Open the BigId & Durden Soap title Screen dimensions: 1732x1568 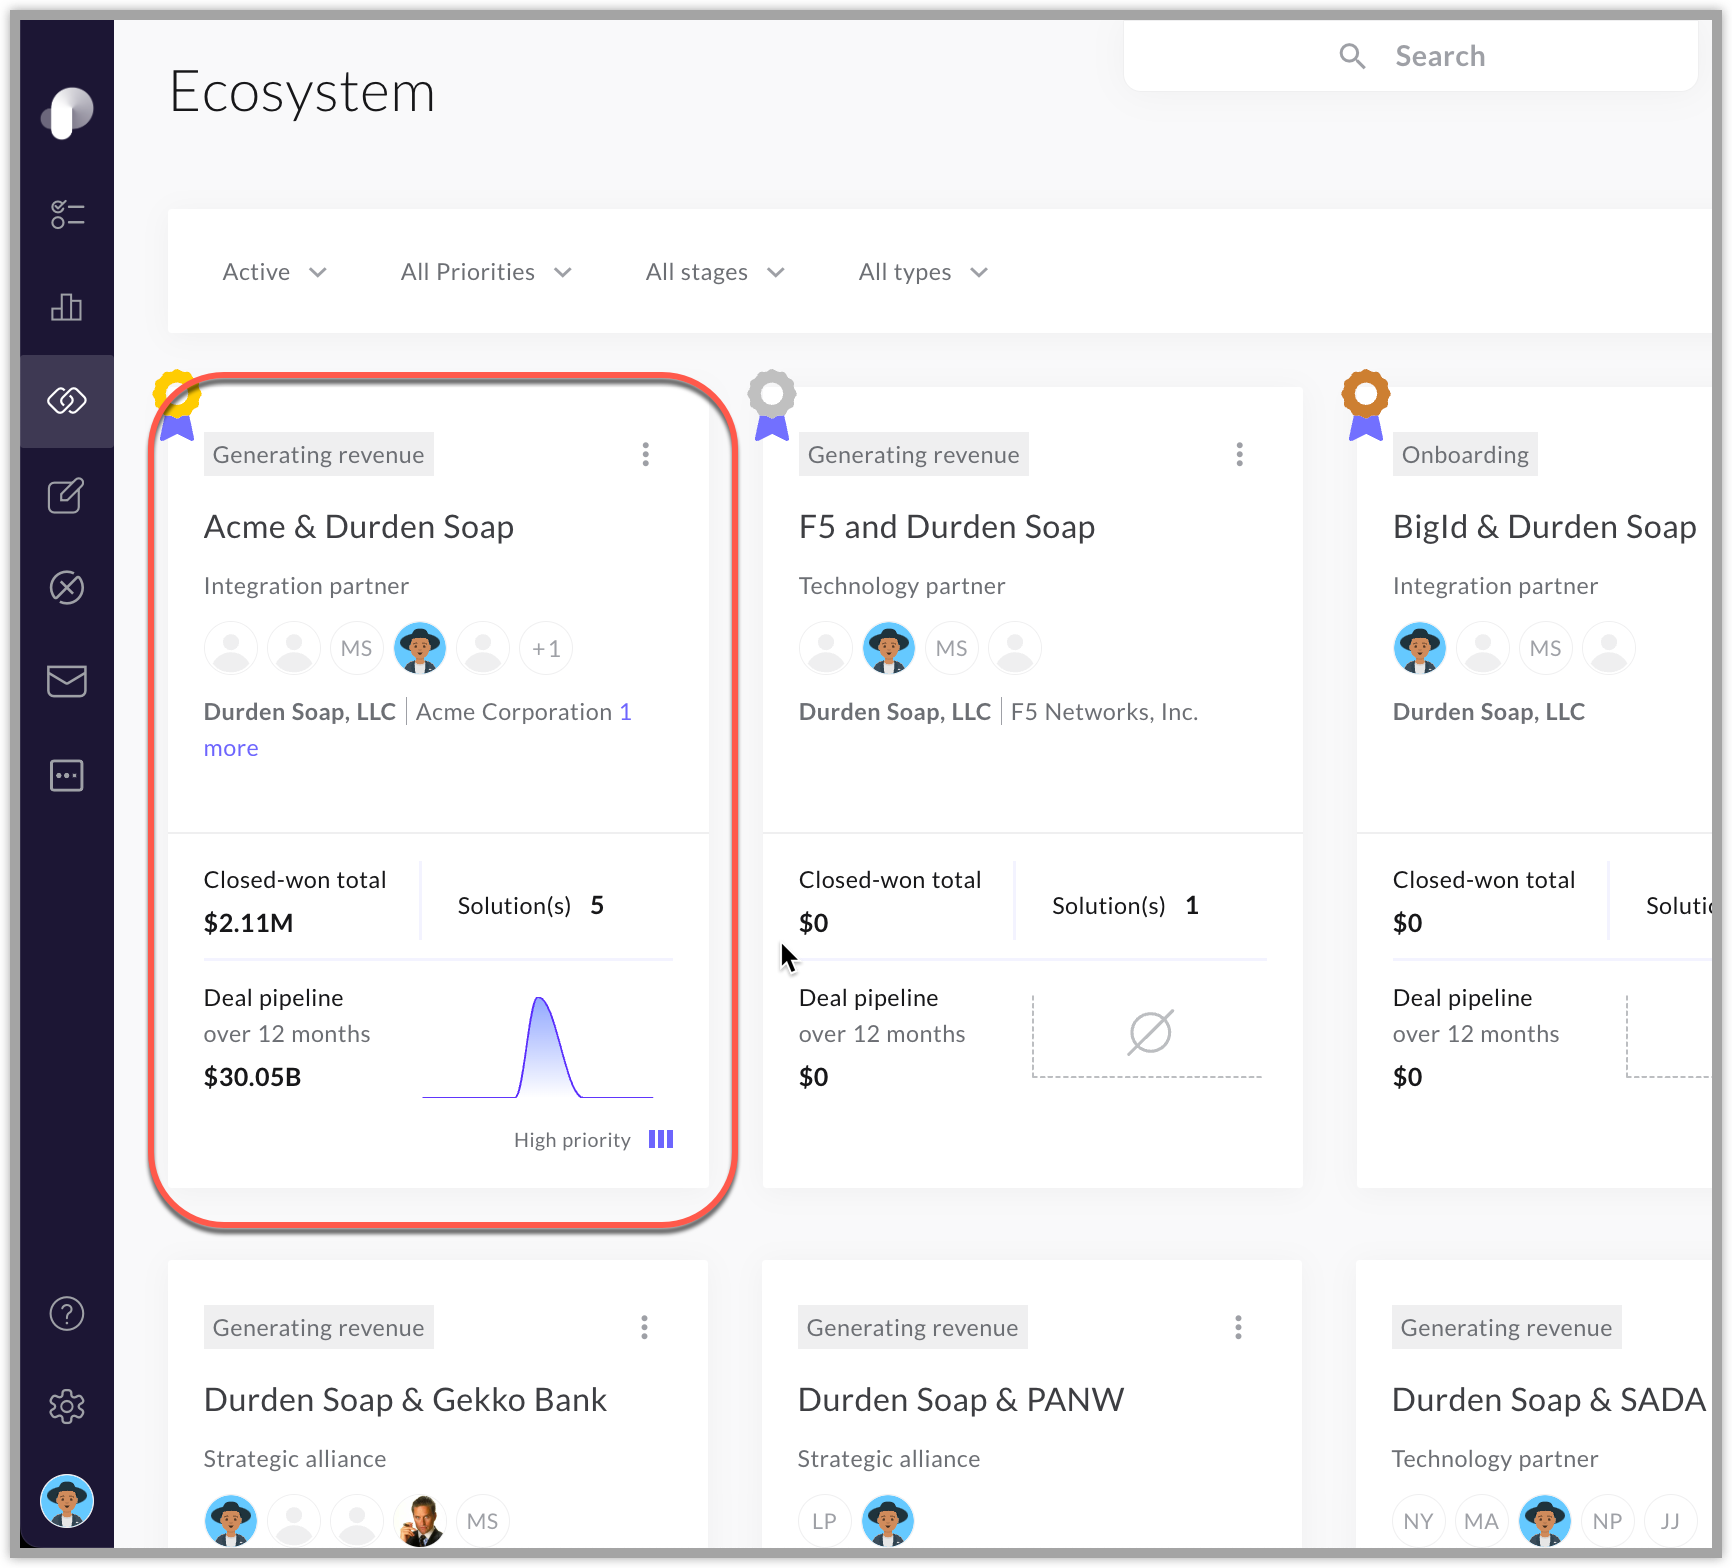pos(1545,527)
